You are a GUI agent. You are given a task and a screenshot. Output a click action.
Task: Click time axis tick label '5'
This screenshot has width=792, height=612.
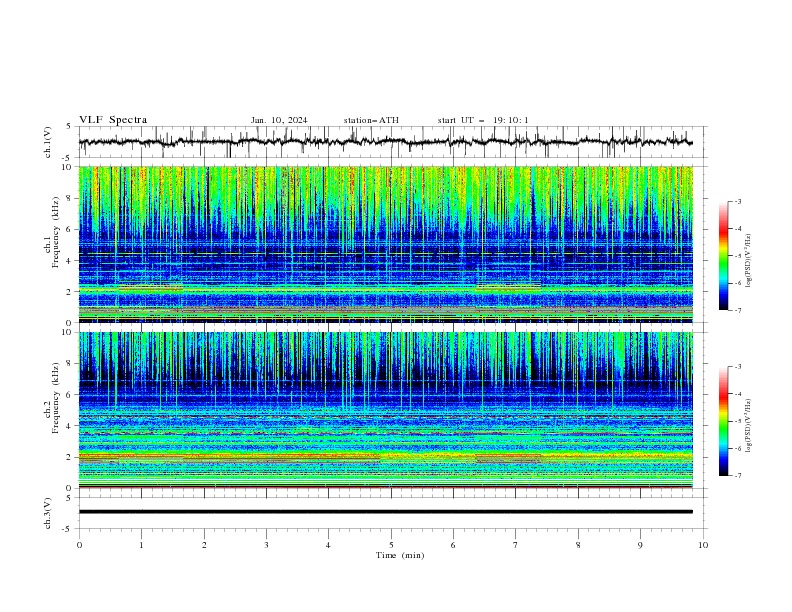pos(391,545)
